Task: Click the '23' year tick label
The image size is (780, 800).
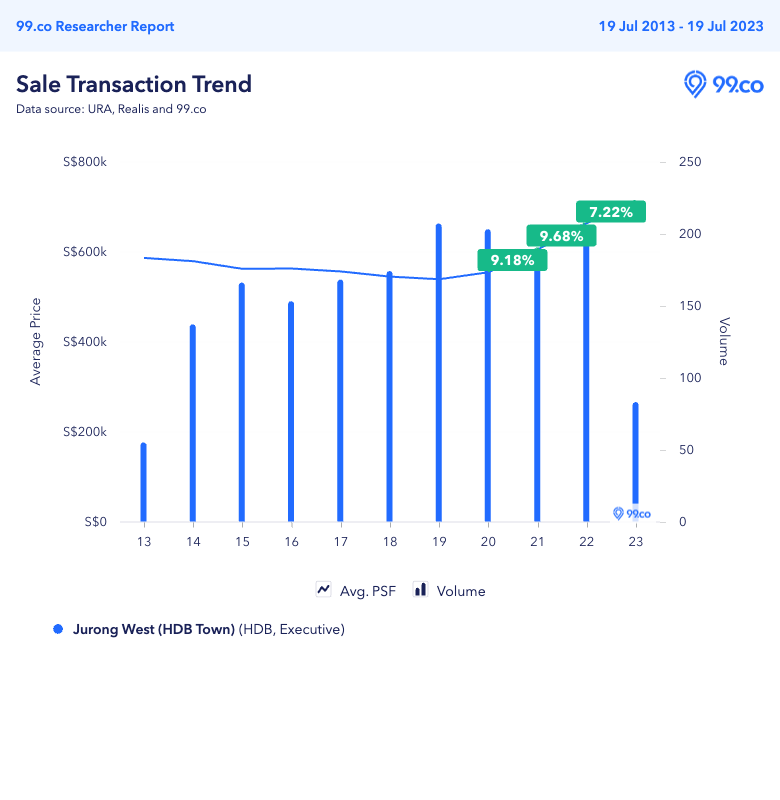Action: tap(636, 541)
